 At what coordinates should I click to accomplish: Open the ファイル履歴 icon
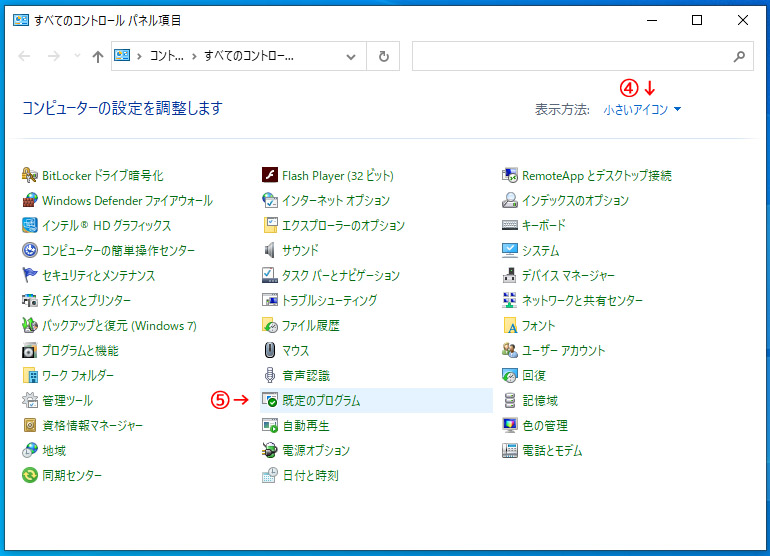[270, 325]
